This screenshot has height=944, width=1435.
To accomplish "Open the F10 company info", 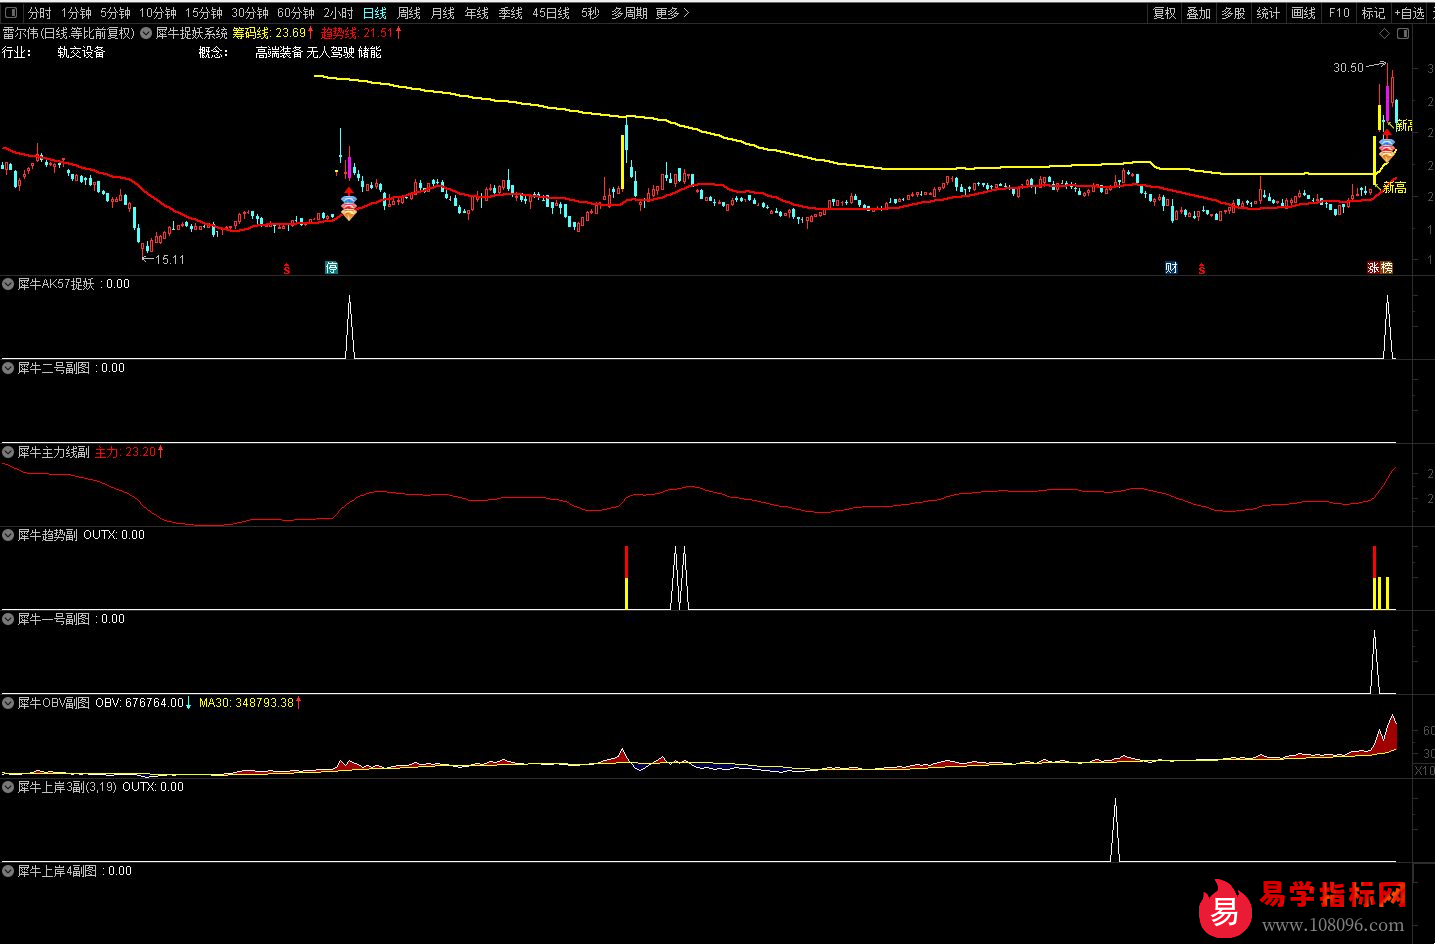I will click(x=1339, y=13).
